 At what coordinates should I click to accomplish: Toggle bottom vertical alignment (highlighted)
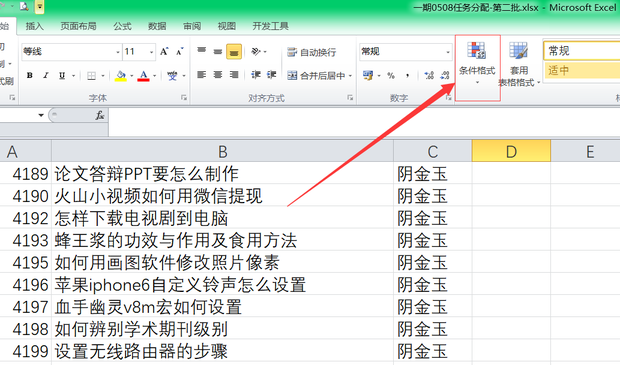234,51
